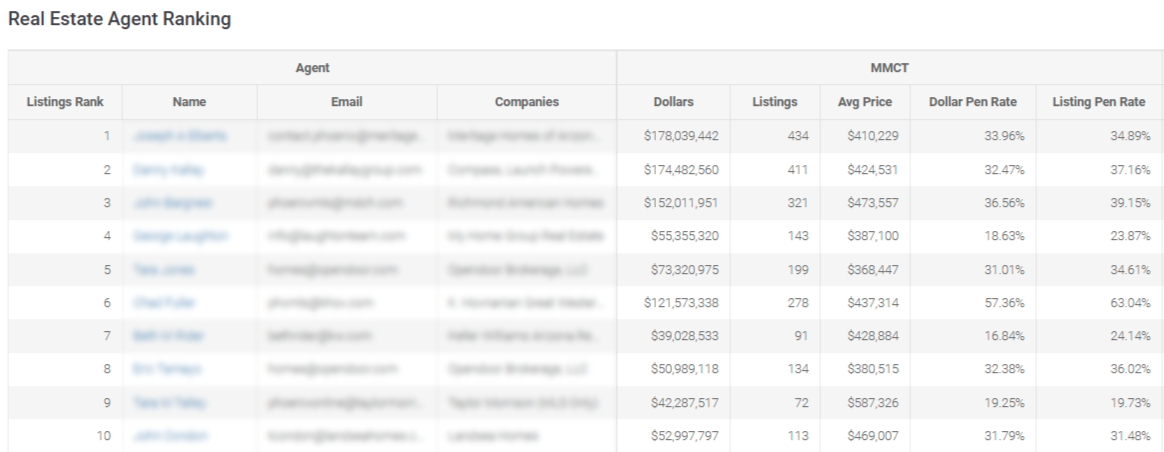
Task: Click the Listings column header
Action: 774,102
